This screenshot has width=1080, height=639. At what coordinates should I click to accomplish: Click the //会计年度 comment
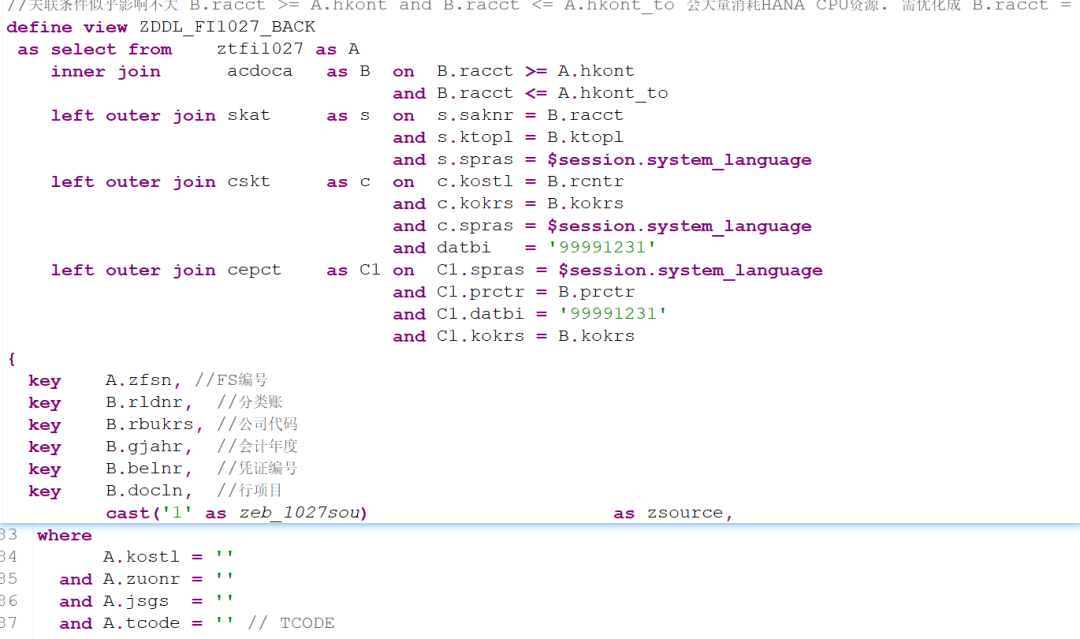[257, 446]
